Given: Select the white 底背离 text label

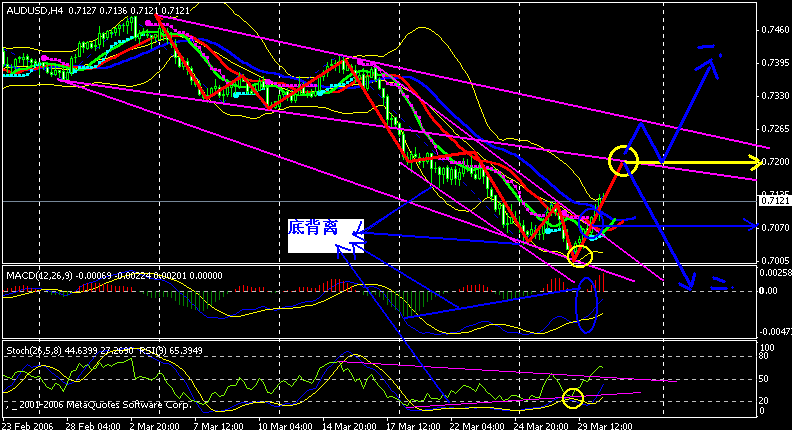Looking at the screenshot, I should click(326, 236).
